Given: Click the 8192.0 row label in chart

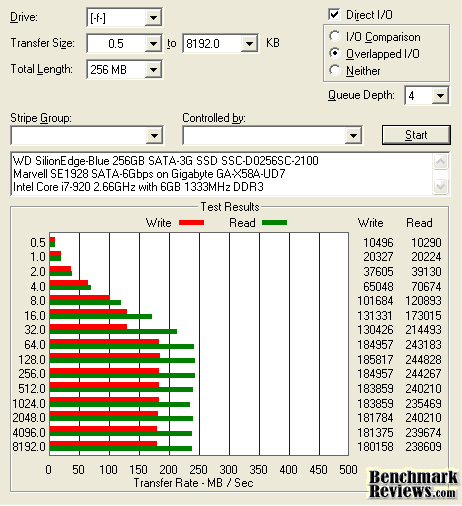Looking at the screenshot, I should pyautogui.click(x=29, y=447).
